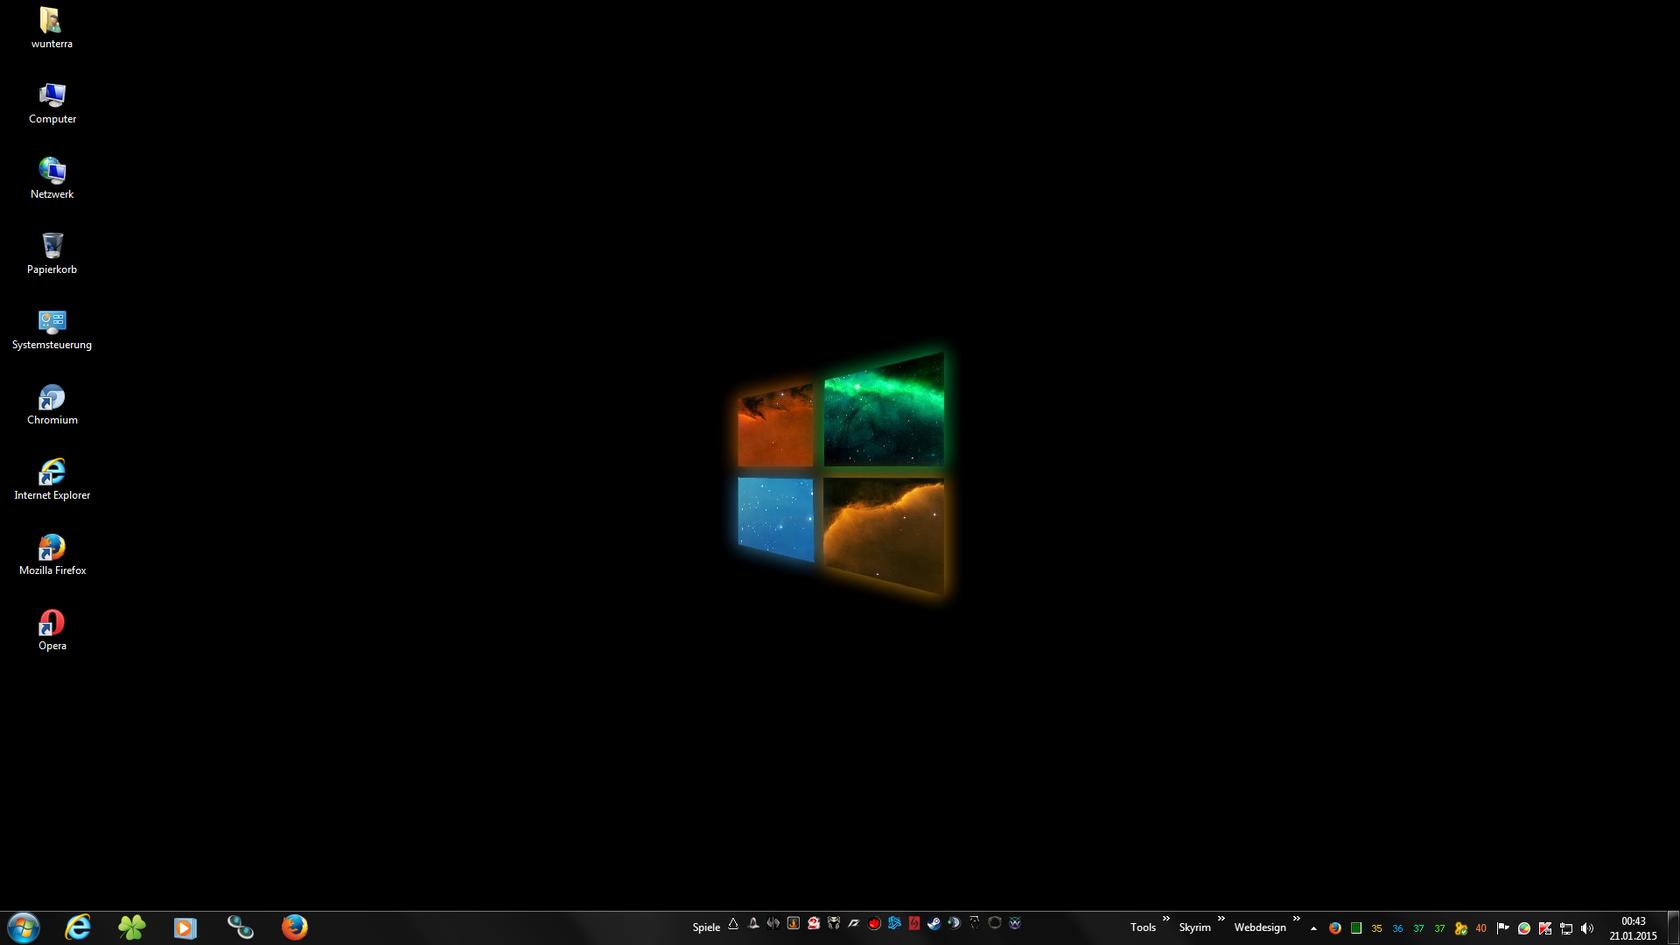
Task: Open Firefox from the taskbar
Action: coord(294,927)
